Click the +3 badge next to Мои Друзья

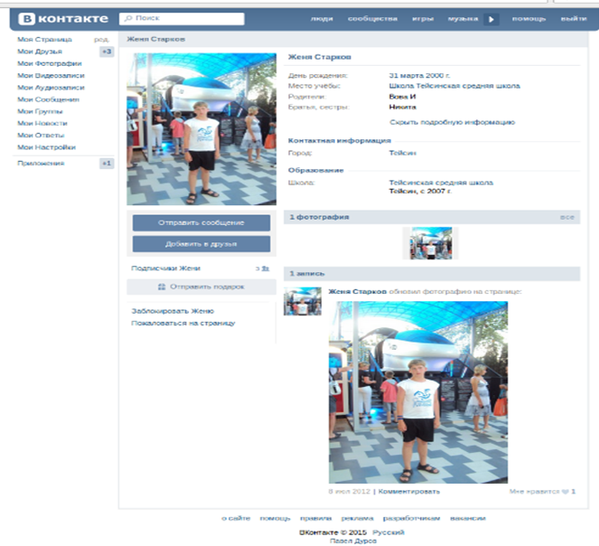(x=107, y=52)
